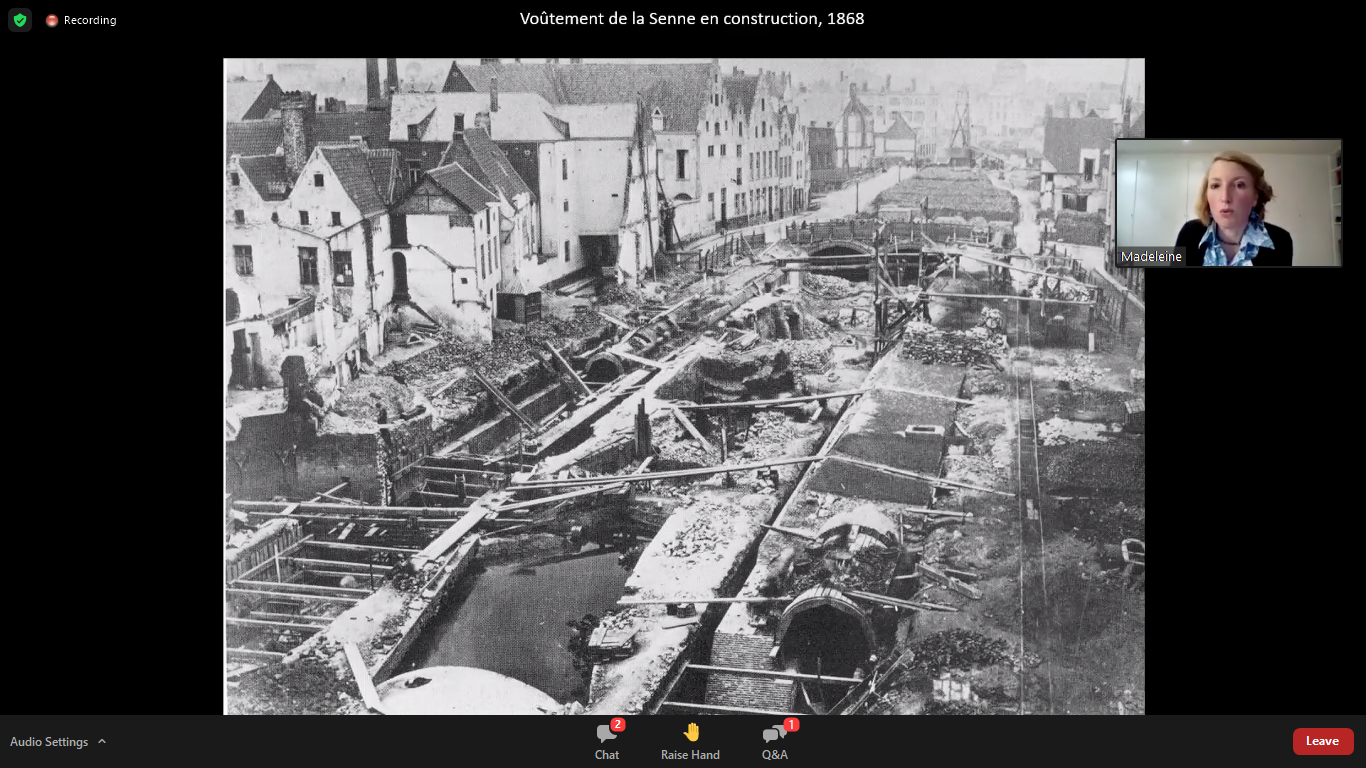The image size is (1366, 768).
Task: Click the Madeleine name label
Action: [1151, 257]
